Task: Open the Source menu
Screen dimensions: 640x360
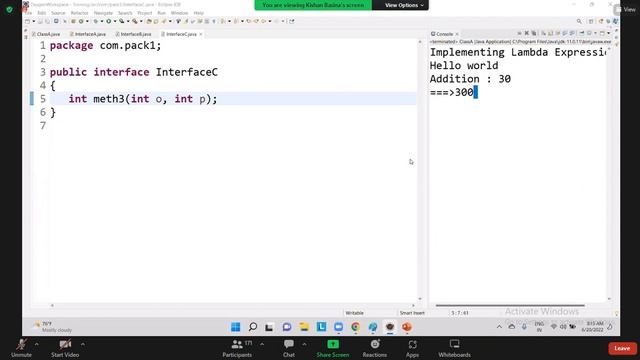Action: (58, 13)
